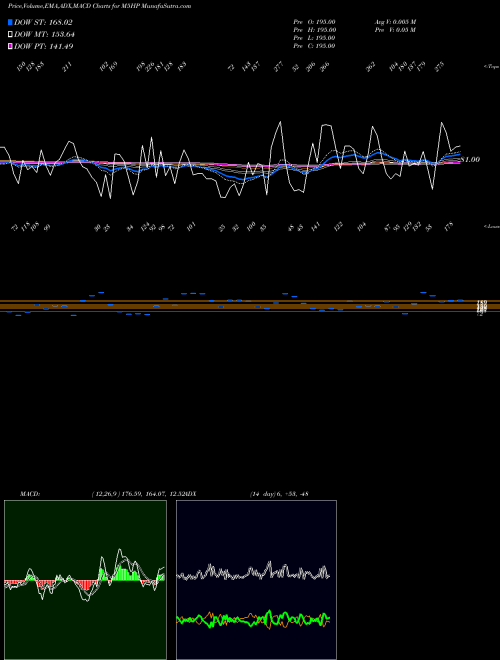
Task: Click the 'Pre H: 195.00' value
Action: [314, 30]
